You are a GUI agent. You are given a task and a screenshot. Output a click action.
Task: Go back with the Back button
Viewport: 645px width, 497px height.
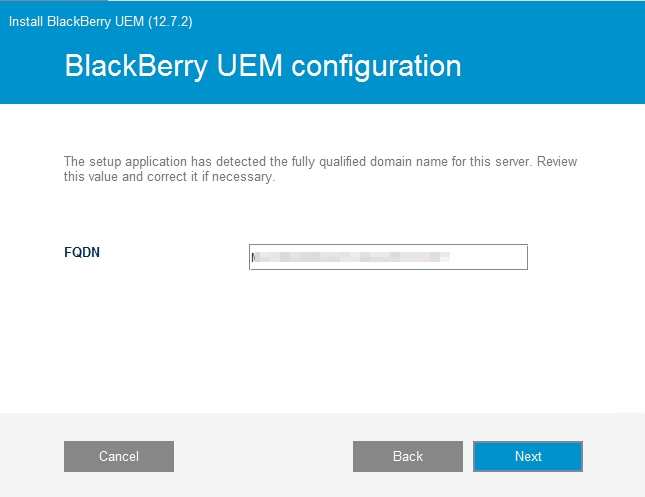[407, 456]
